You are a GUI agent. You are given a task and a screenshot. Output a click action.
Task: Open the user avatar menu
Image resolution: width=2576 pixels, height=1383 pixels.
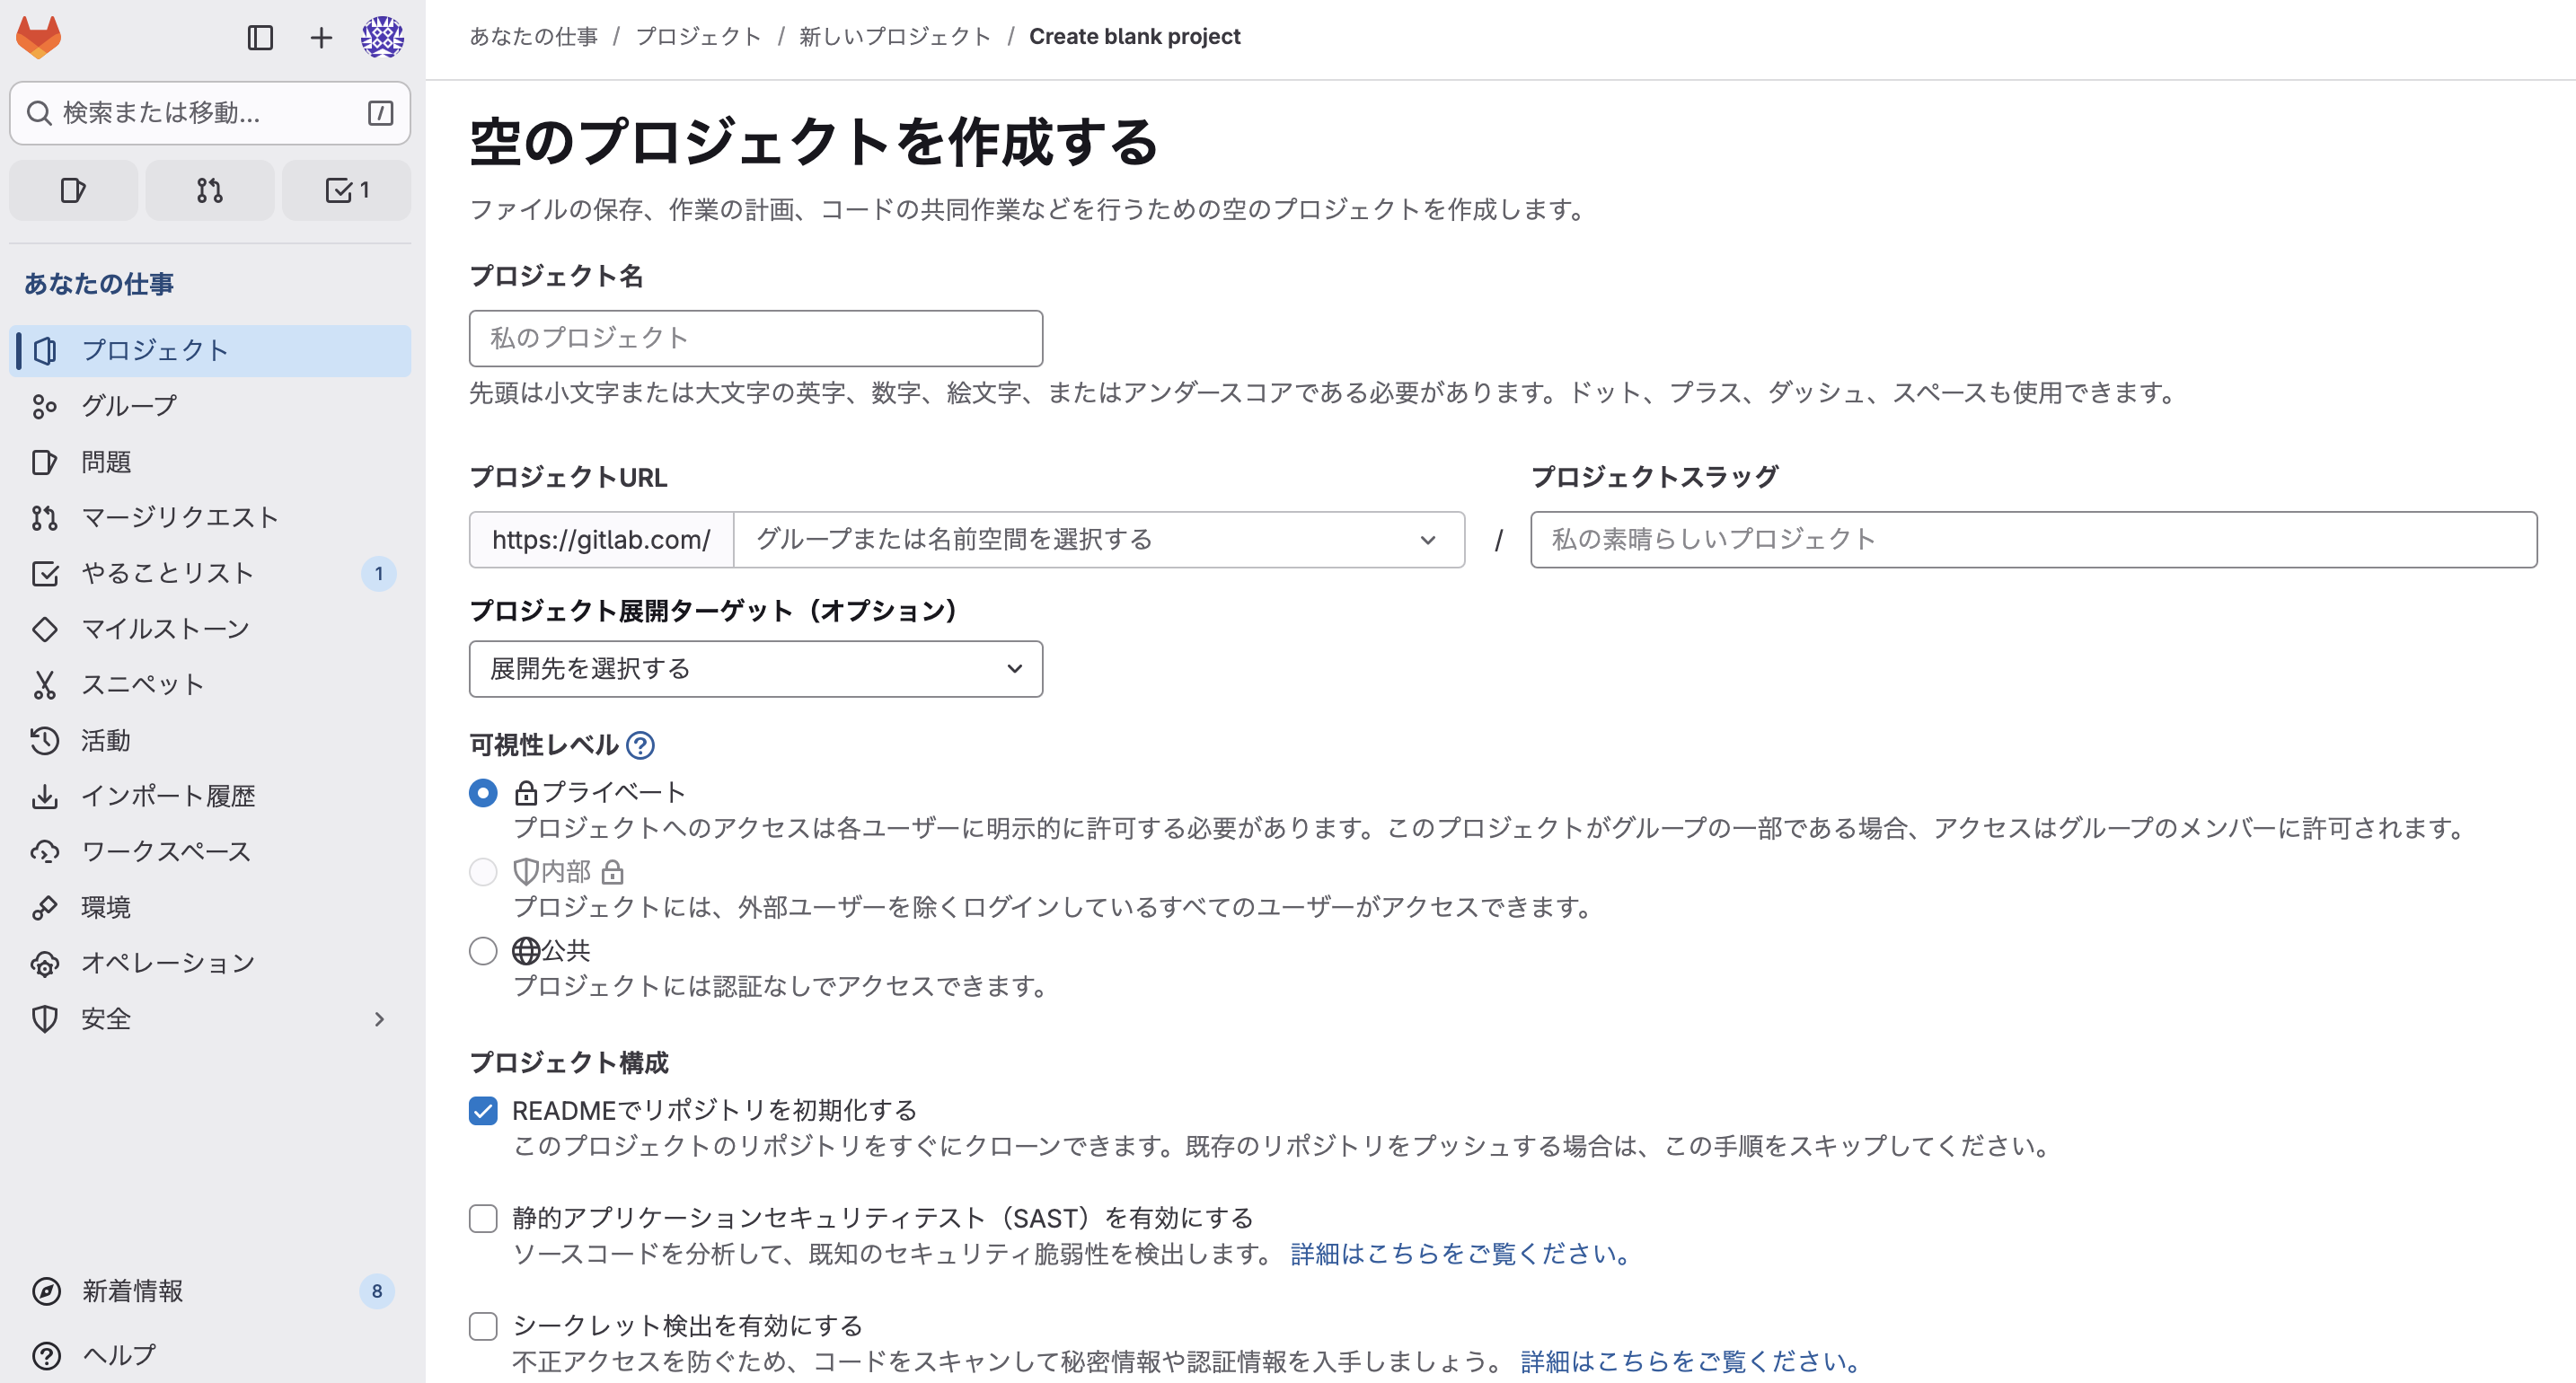pos(382,38)
